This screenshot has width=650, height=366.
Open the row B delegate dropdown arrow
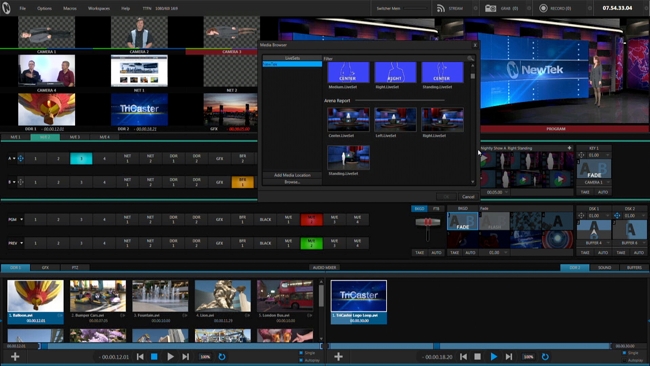(x=14, y=182)
